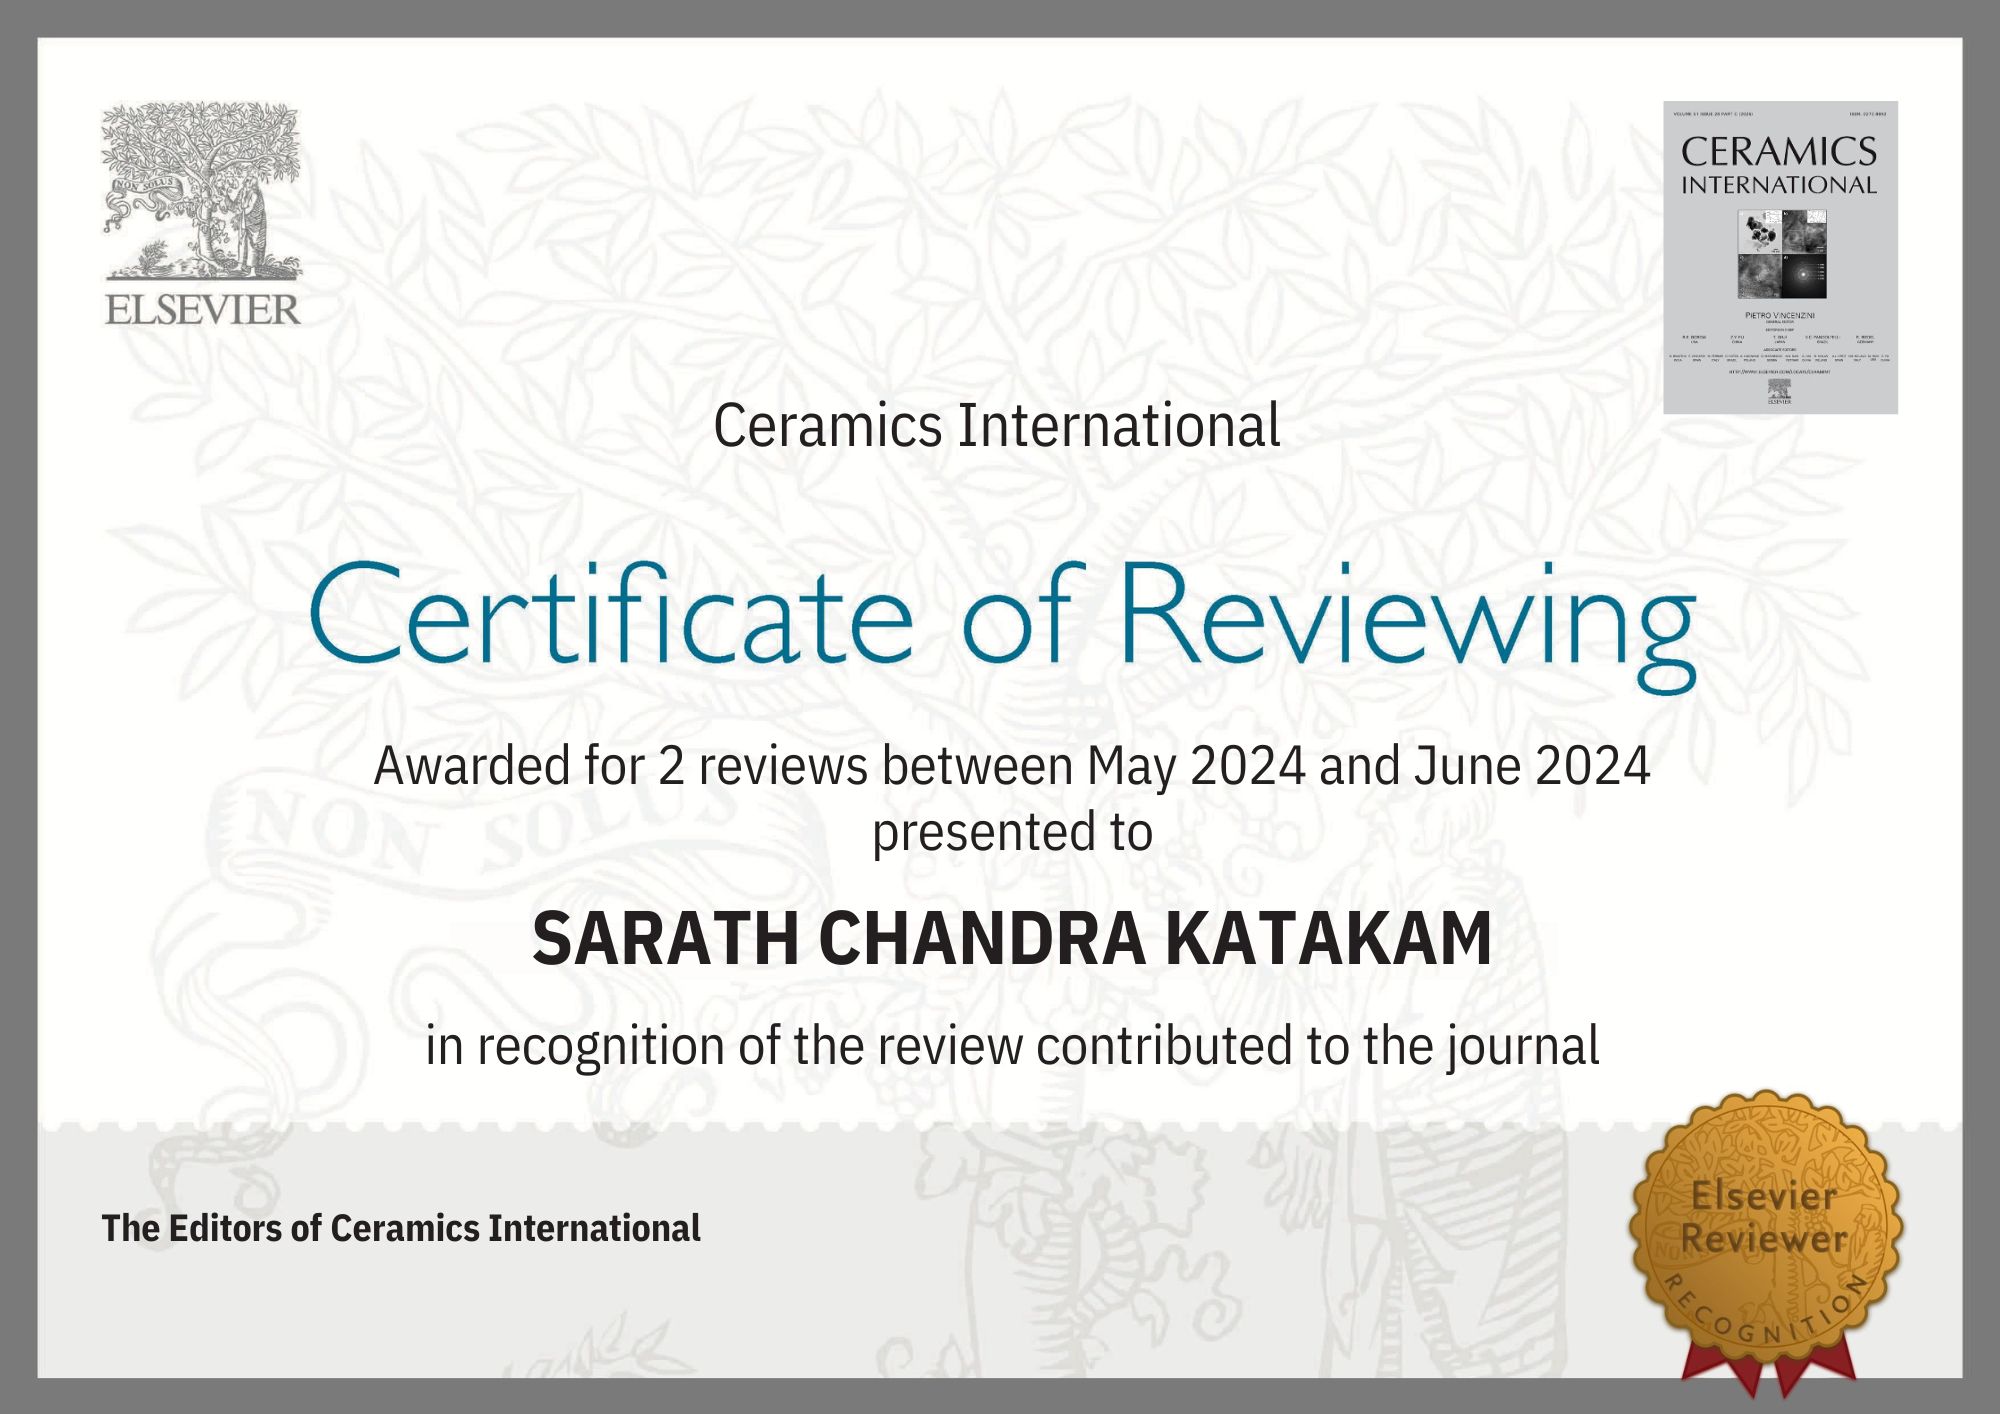Click the PIETRO VINCENZINI name on cover

1779,316
